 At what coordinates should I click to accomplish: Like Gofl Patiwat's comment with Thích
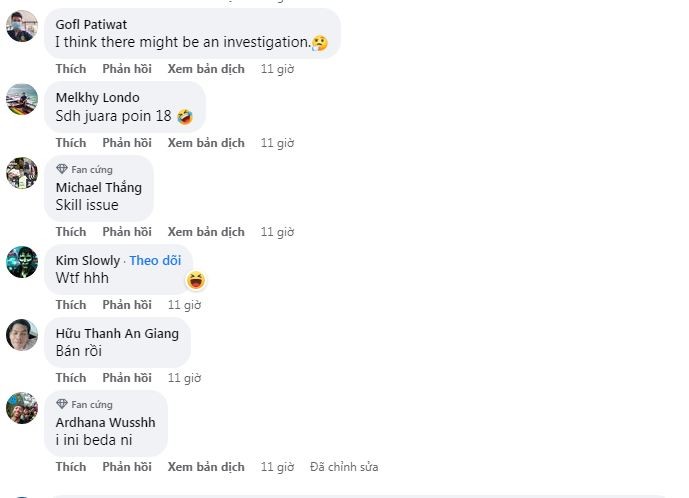pyautogui.click(x=71, y=69)
